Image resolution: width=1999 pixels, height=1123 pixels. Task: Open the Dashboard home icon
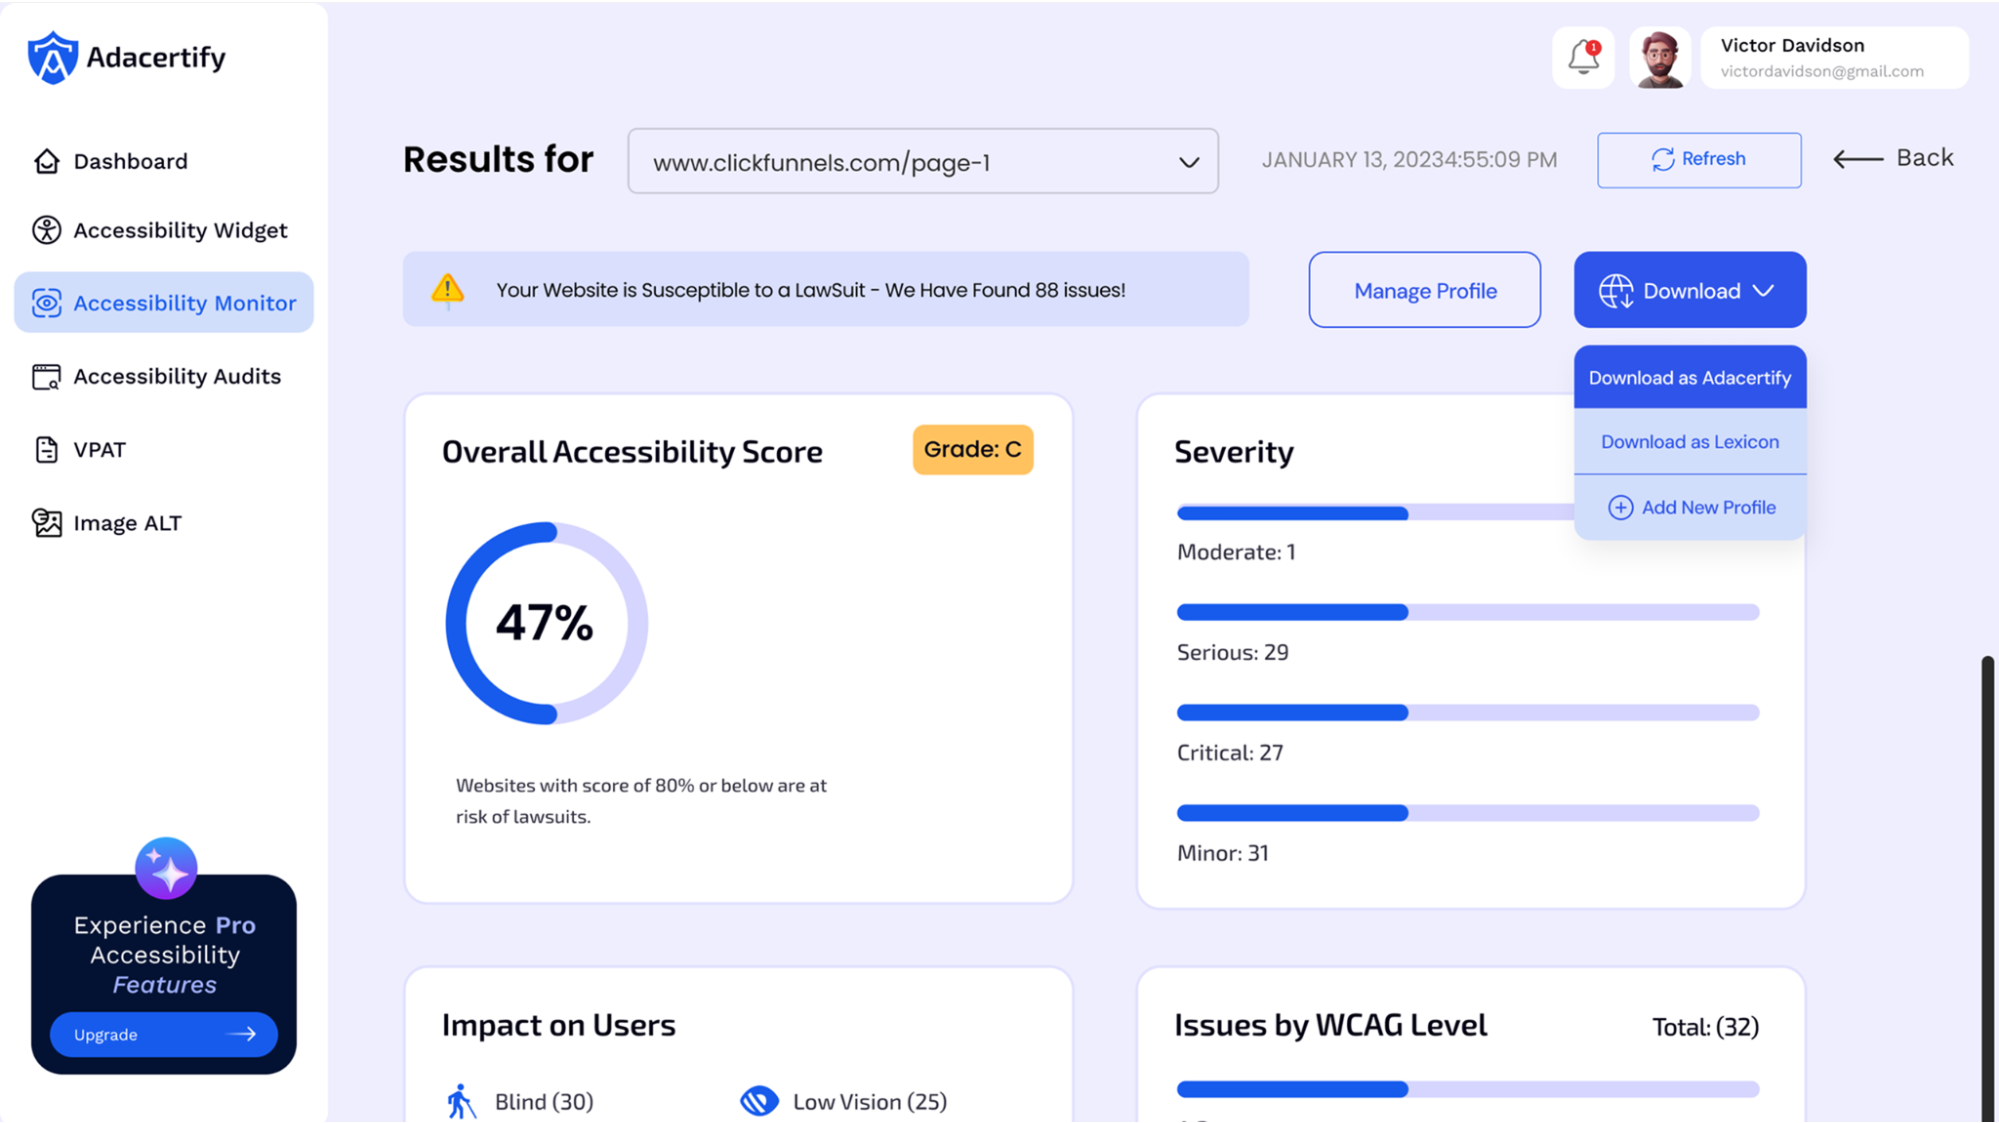click(x=46, y=161)
